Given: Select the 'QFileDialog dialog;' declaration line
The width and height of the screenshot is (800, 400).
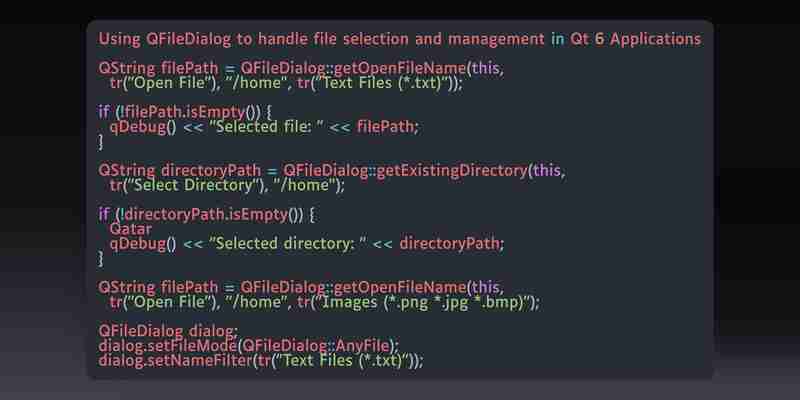Looking at the screenshot, I should point(168,332).
